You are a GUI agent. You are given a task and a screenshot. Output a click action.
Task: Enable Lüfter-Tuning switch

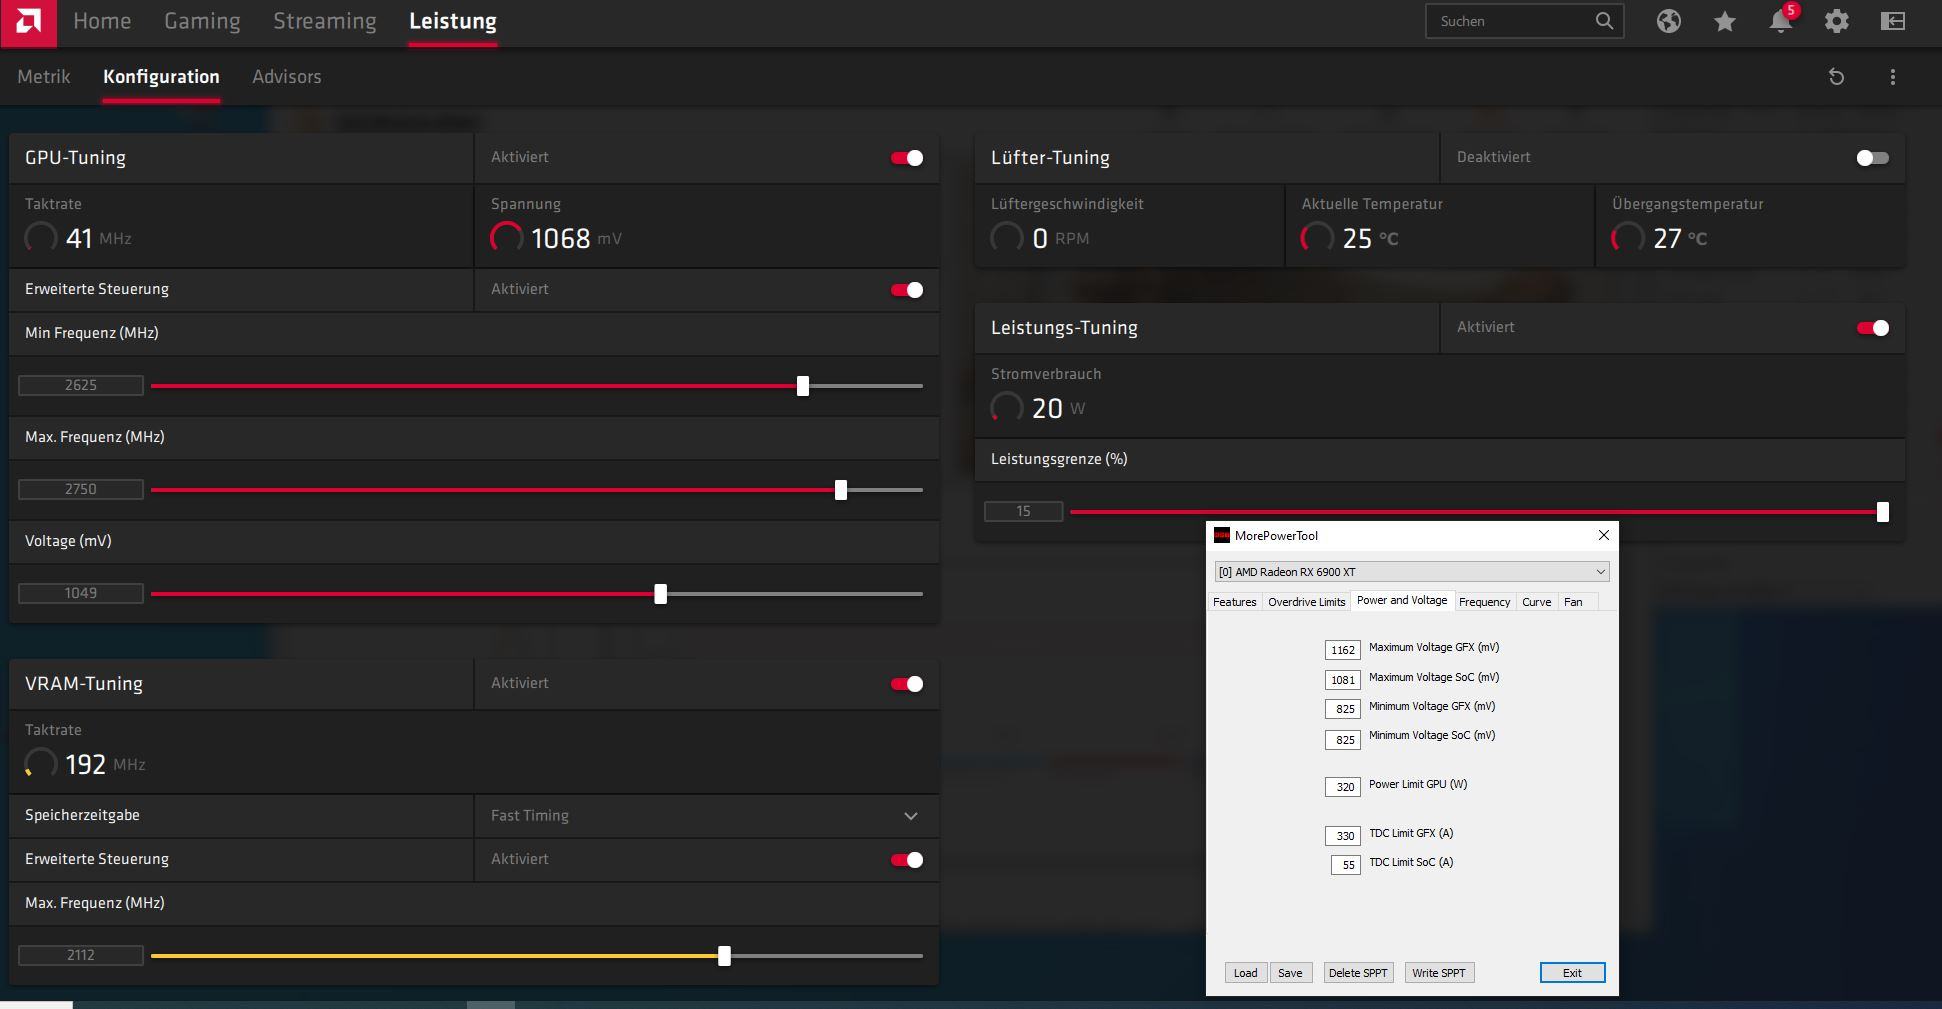point(1872,158)
